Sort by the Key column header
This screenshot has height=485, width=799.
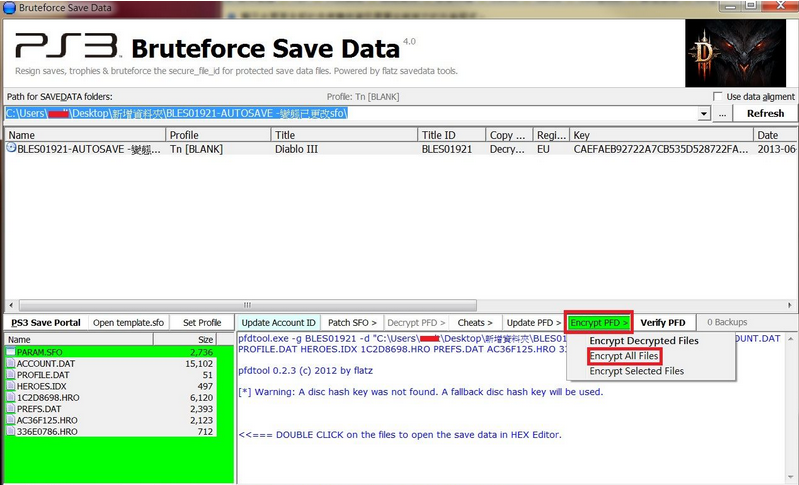661,135
